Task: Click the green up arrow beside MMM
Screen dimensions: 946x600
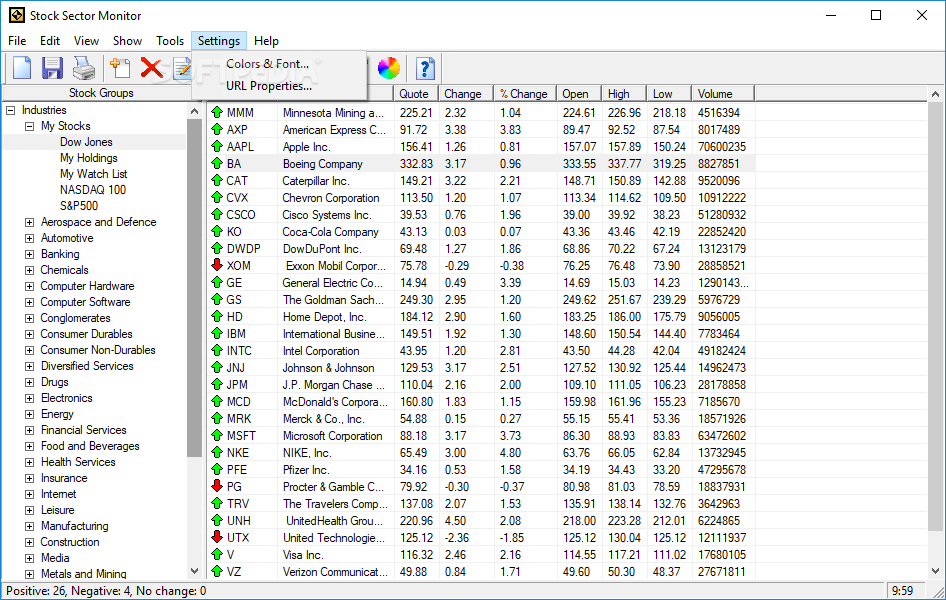Action: tap(217, 112)
